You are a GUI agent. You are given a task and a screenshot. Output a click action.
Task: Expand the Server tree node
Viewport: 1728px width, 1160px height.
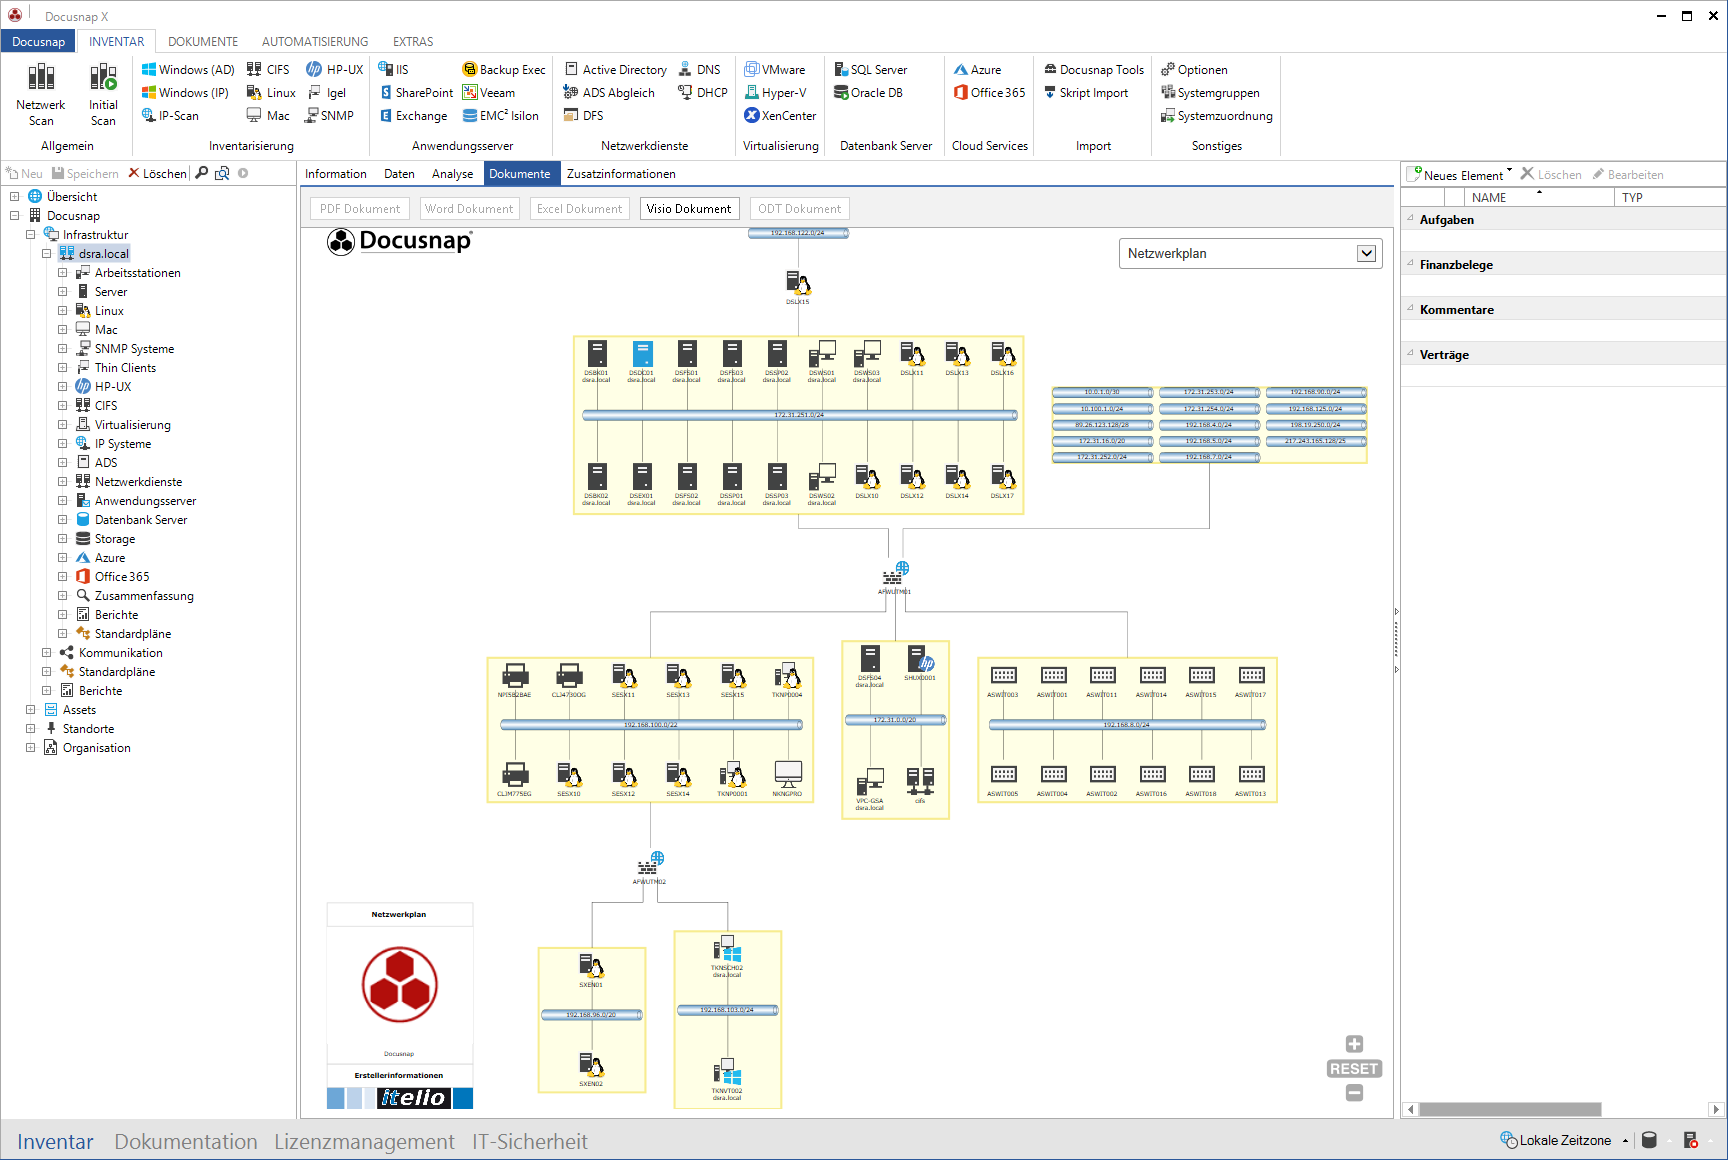[63, 291]
